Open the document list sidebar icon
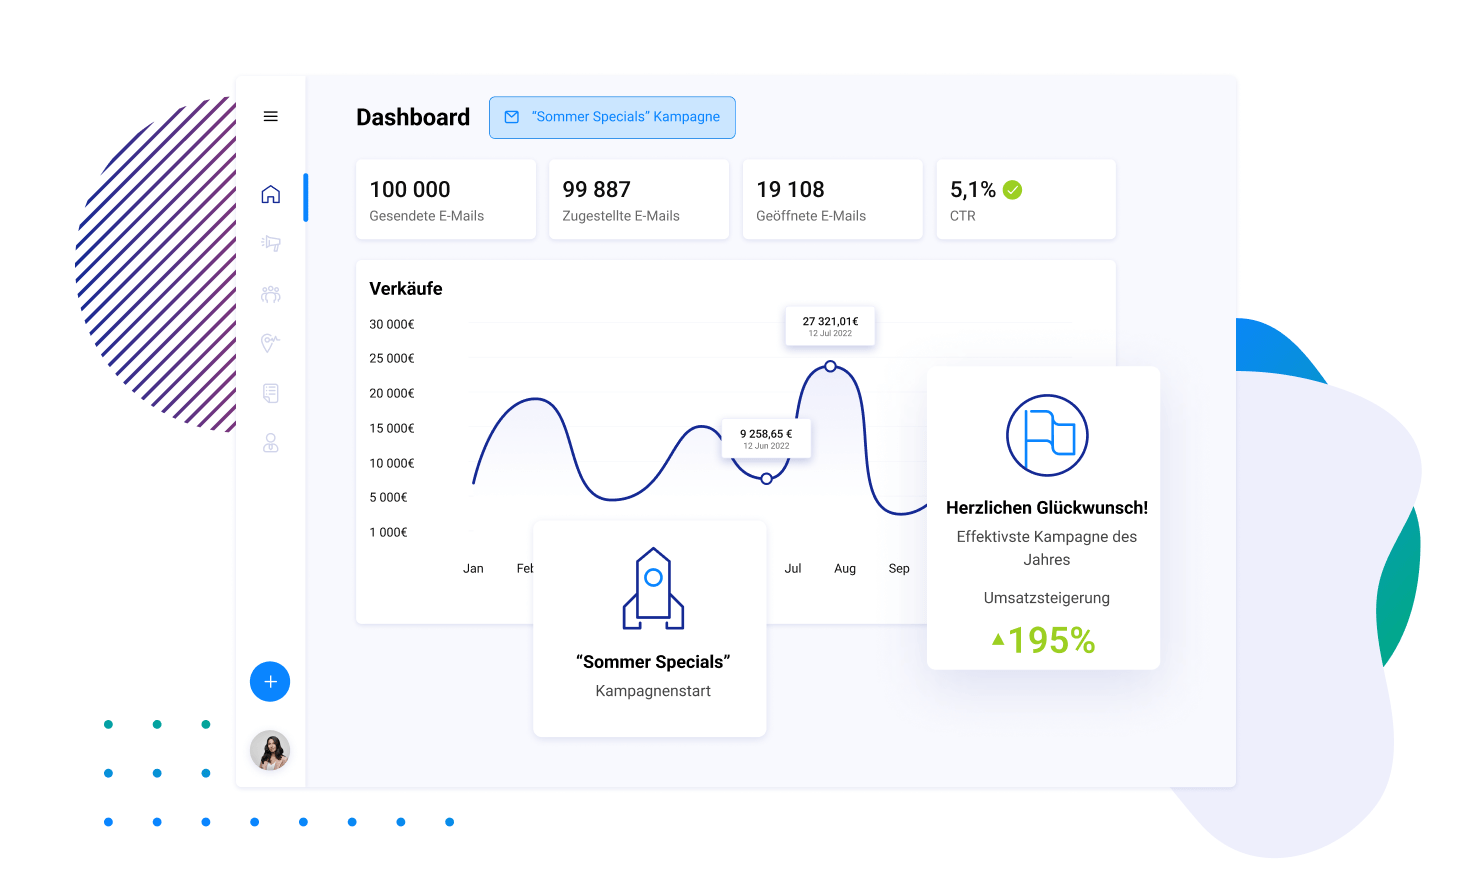The width and height of the screenshot is (1472, 880). pos(270,393)
